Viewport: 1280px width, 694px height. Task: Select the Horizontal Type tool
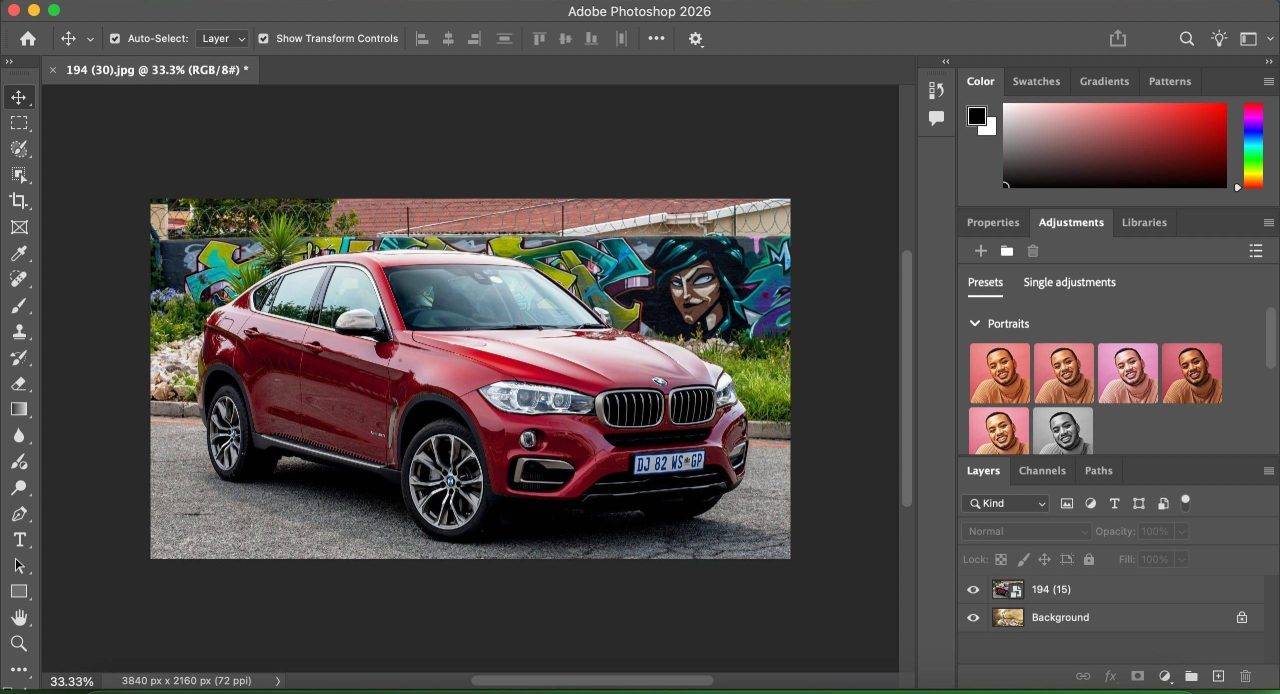[x=19, y=540]
